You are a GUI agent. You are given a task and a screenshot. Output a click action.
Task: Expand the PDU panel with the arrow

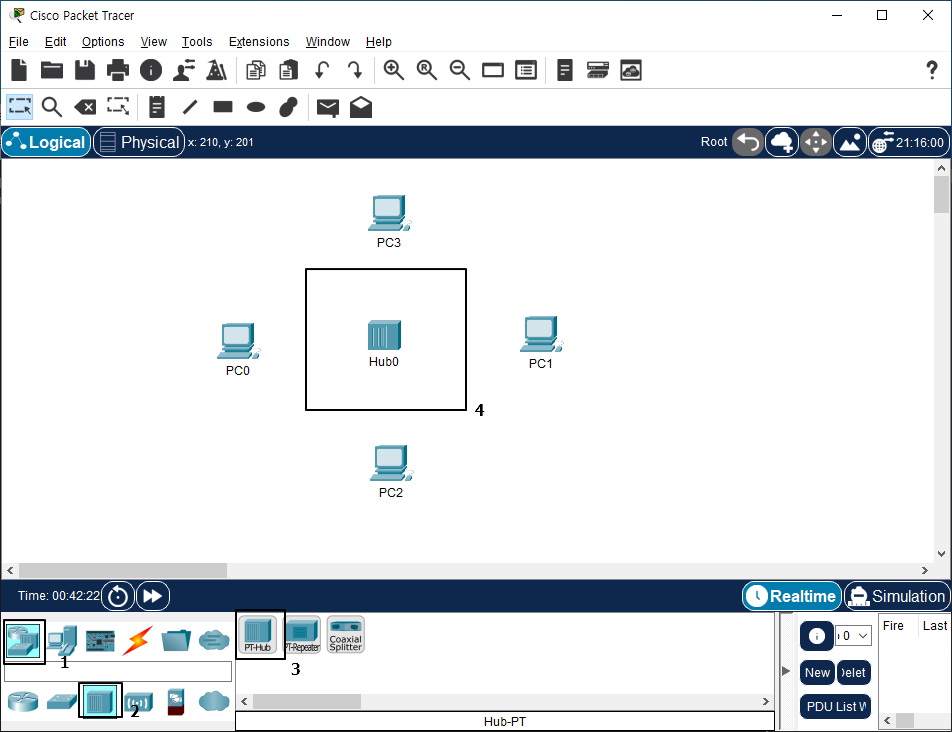pos(786,671)
